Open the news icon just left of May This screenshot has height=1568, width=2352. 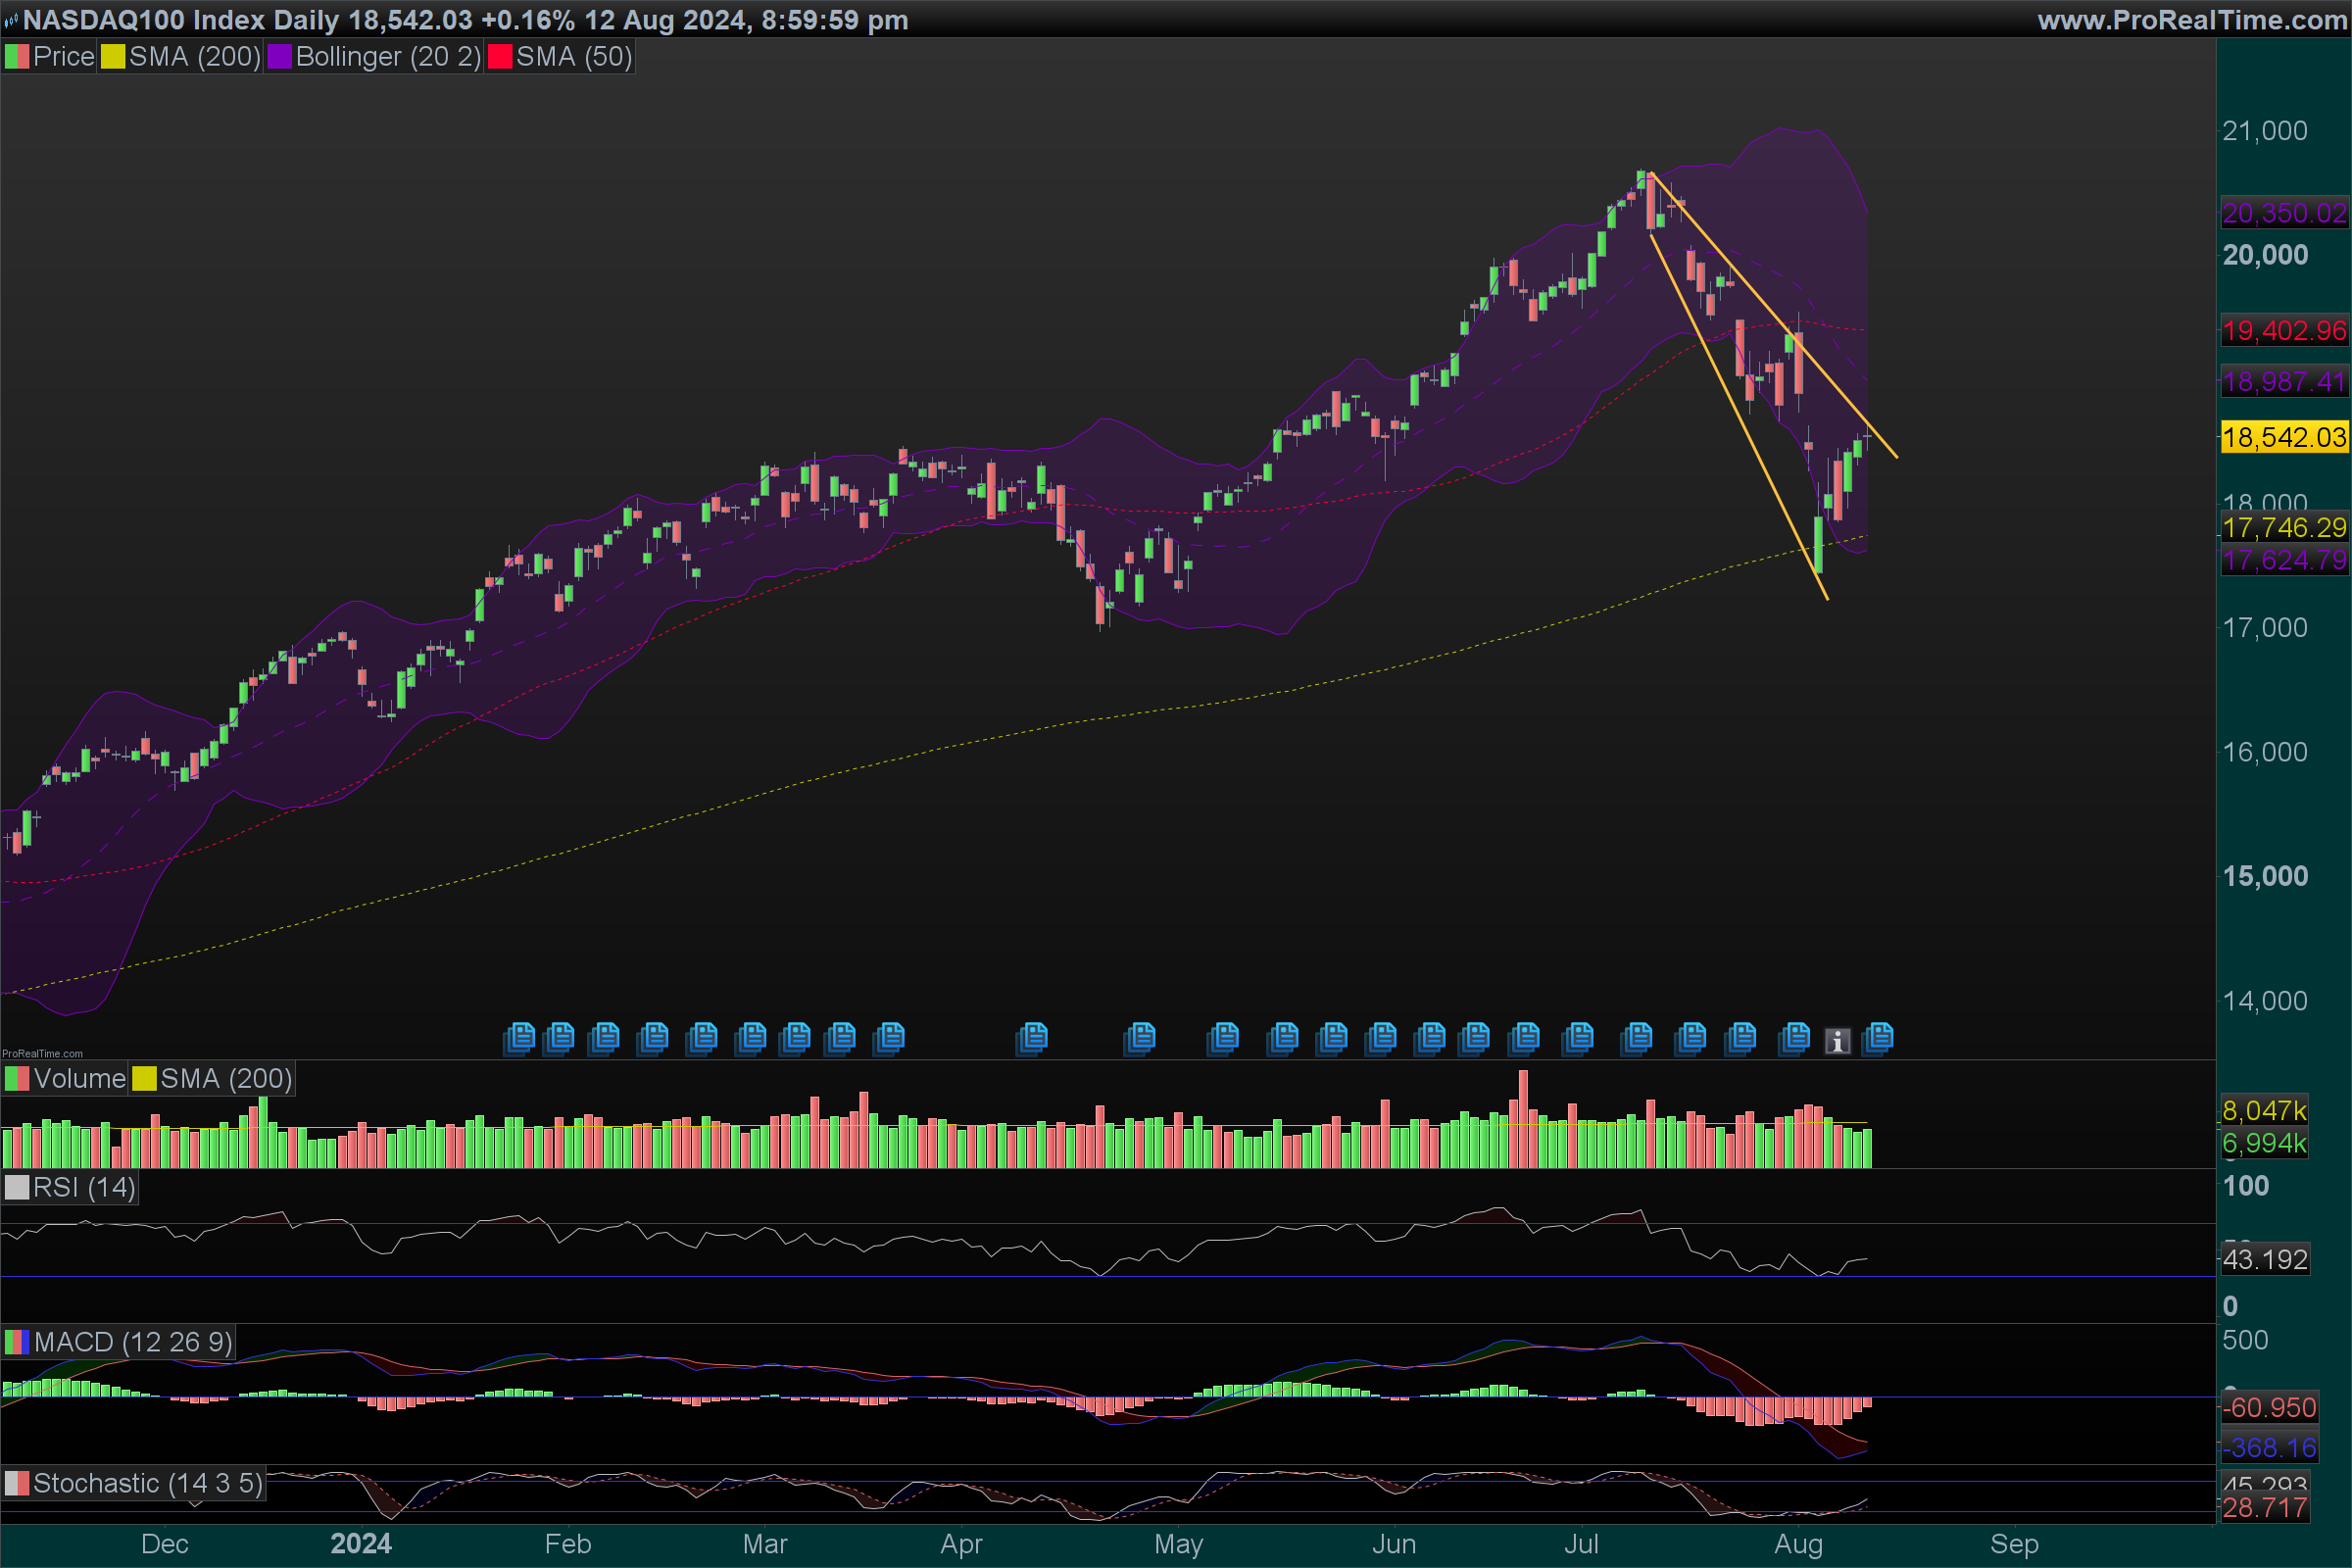click(x=1140, y=1038)
